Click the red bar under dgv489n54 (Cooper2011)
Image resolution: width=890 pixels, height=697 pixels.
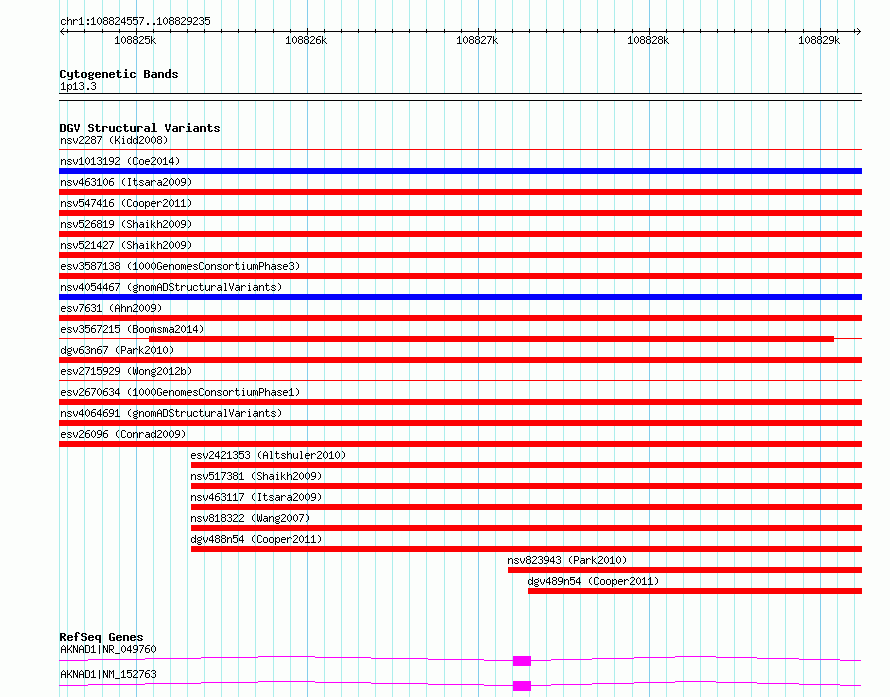695,591
